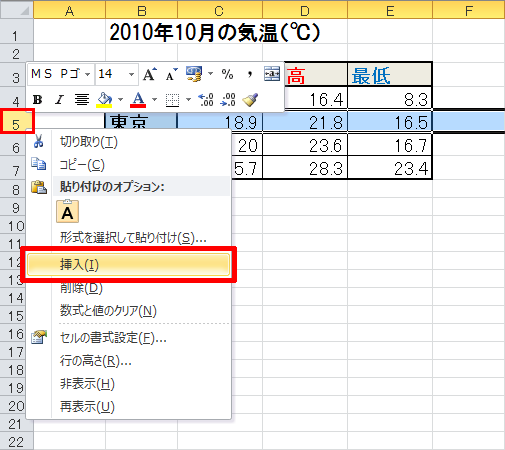Select the Keep Text Only paste option icon
Viewport: 505px width, 450px height.
click(x=67, y=211)
